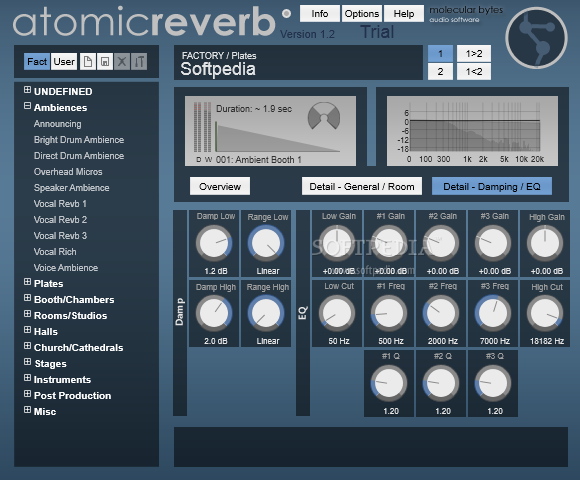The image size is (580, 480).
Task: Open the Help menu
Action: tap(404, 14)
